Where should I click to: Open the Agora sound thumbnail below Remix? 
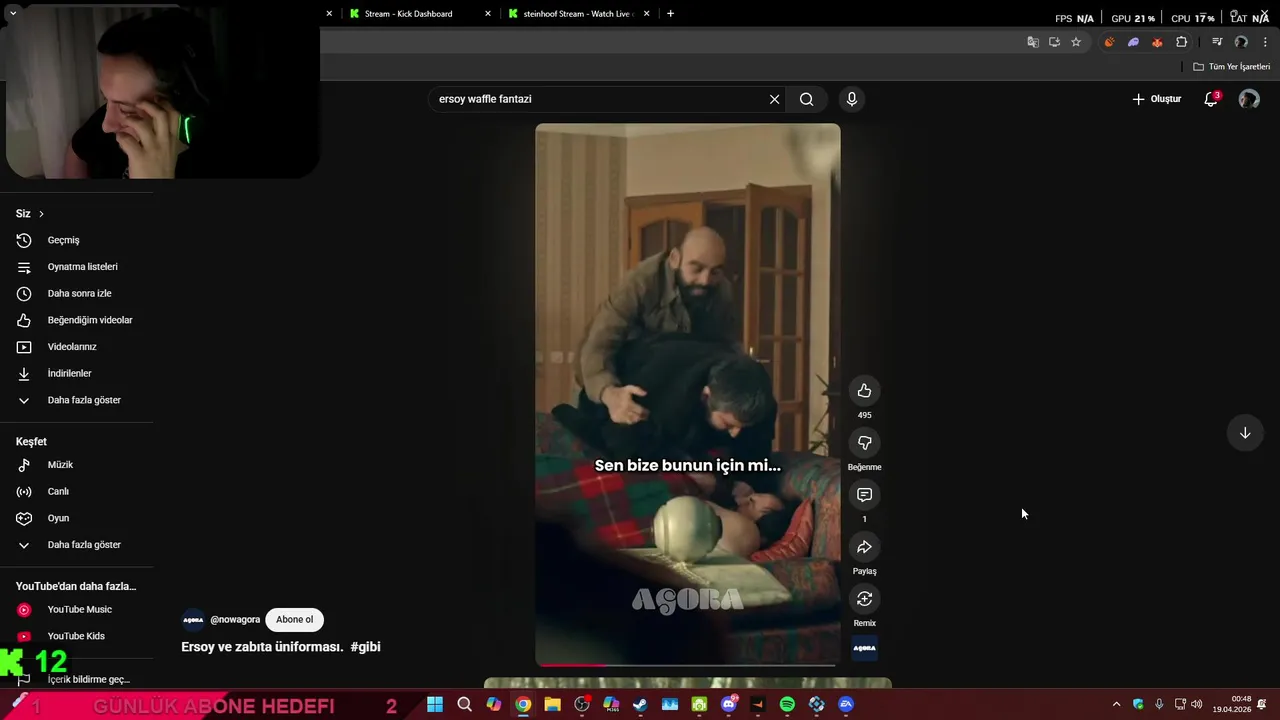coord(864,648)
